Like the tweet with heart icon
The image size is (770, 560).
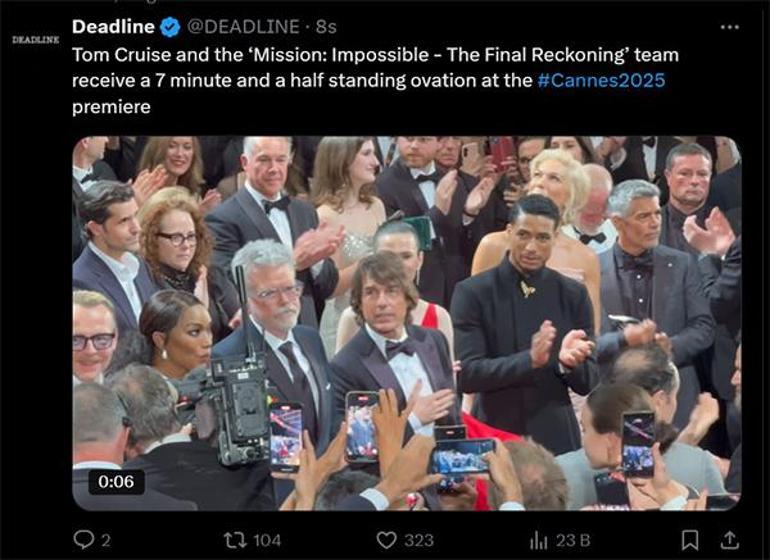387,540
